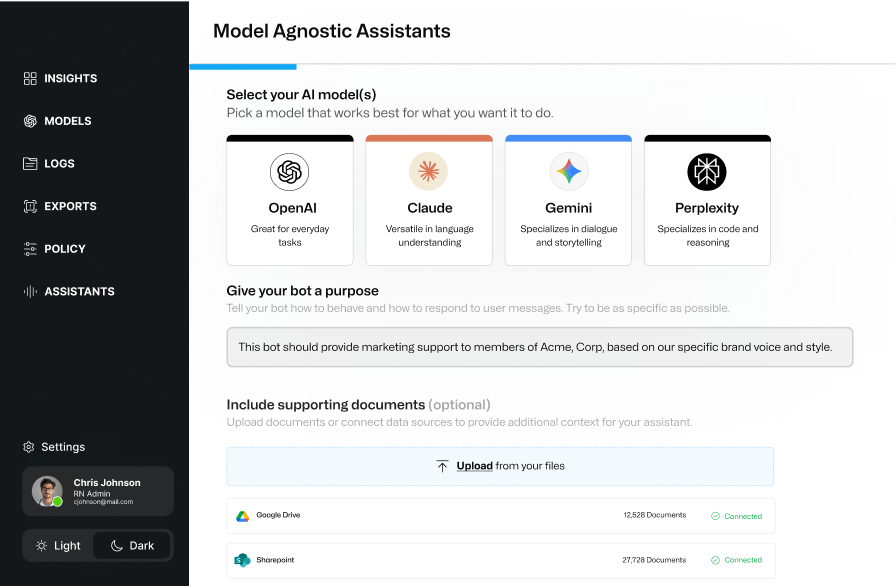896x586 pixels.
Task: Select the Assistants sidebar icon
Action: point(31,291)
